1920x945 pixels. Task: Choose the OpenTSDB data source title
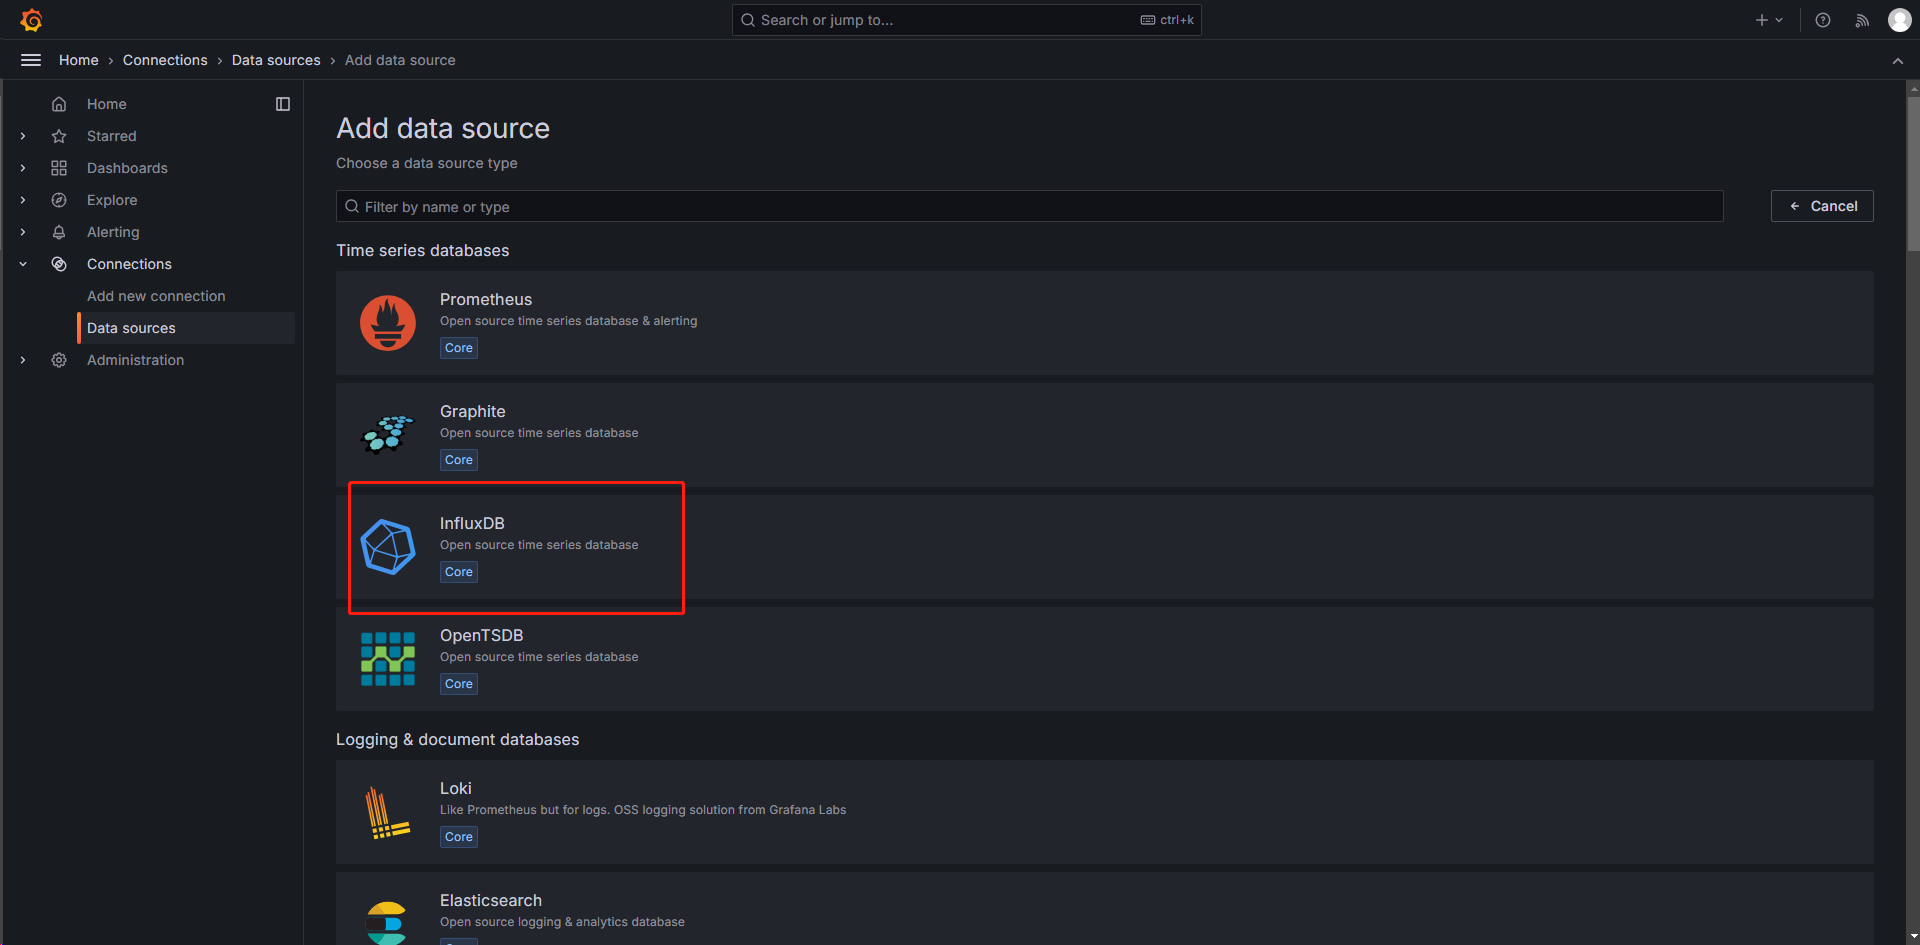[x=482, y=635]
